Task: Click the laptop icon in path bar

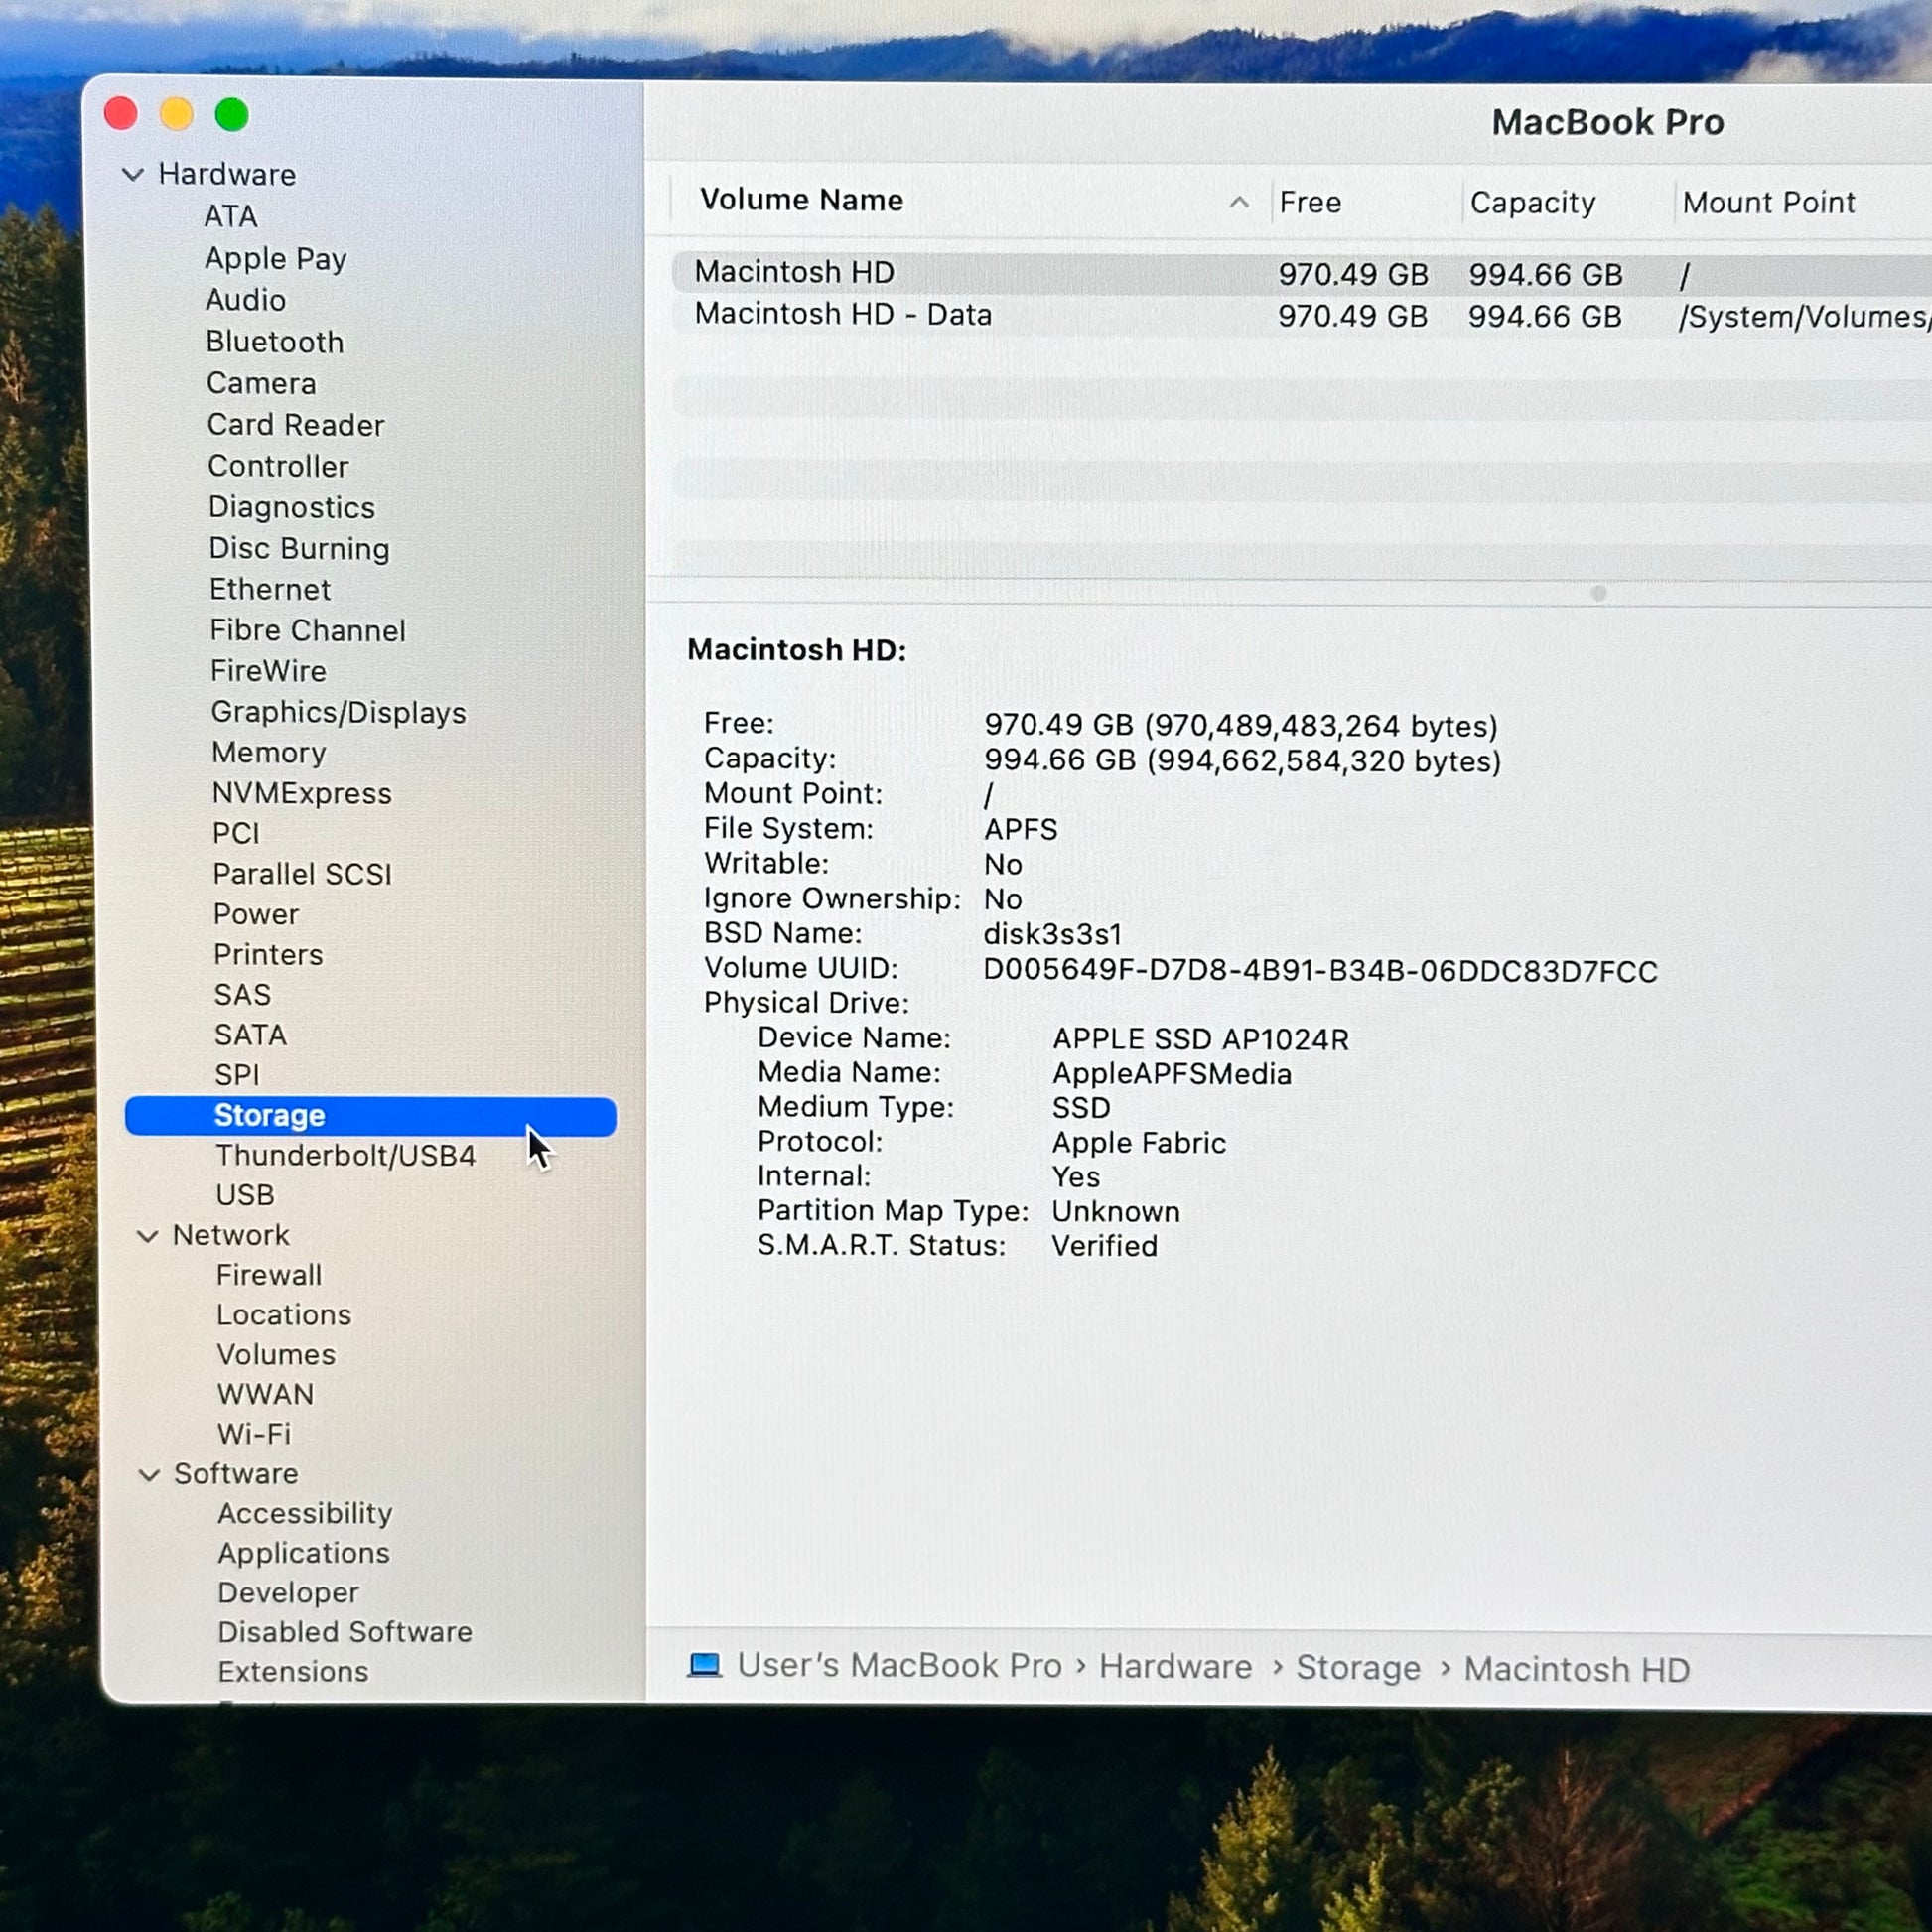Action: 705,1665
